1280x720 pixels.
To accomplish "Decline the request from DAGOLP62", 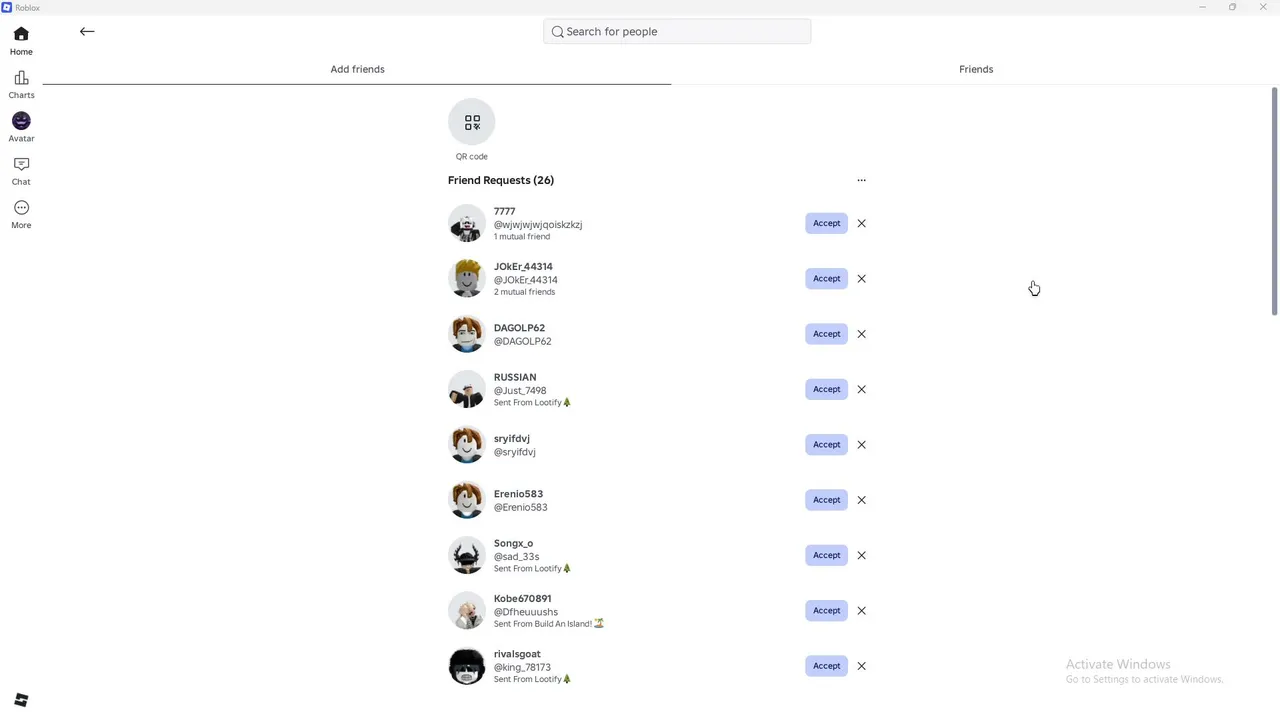I will [861, 334].
